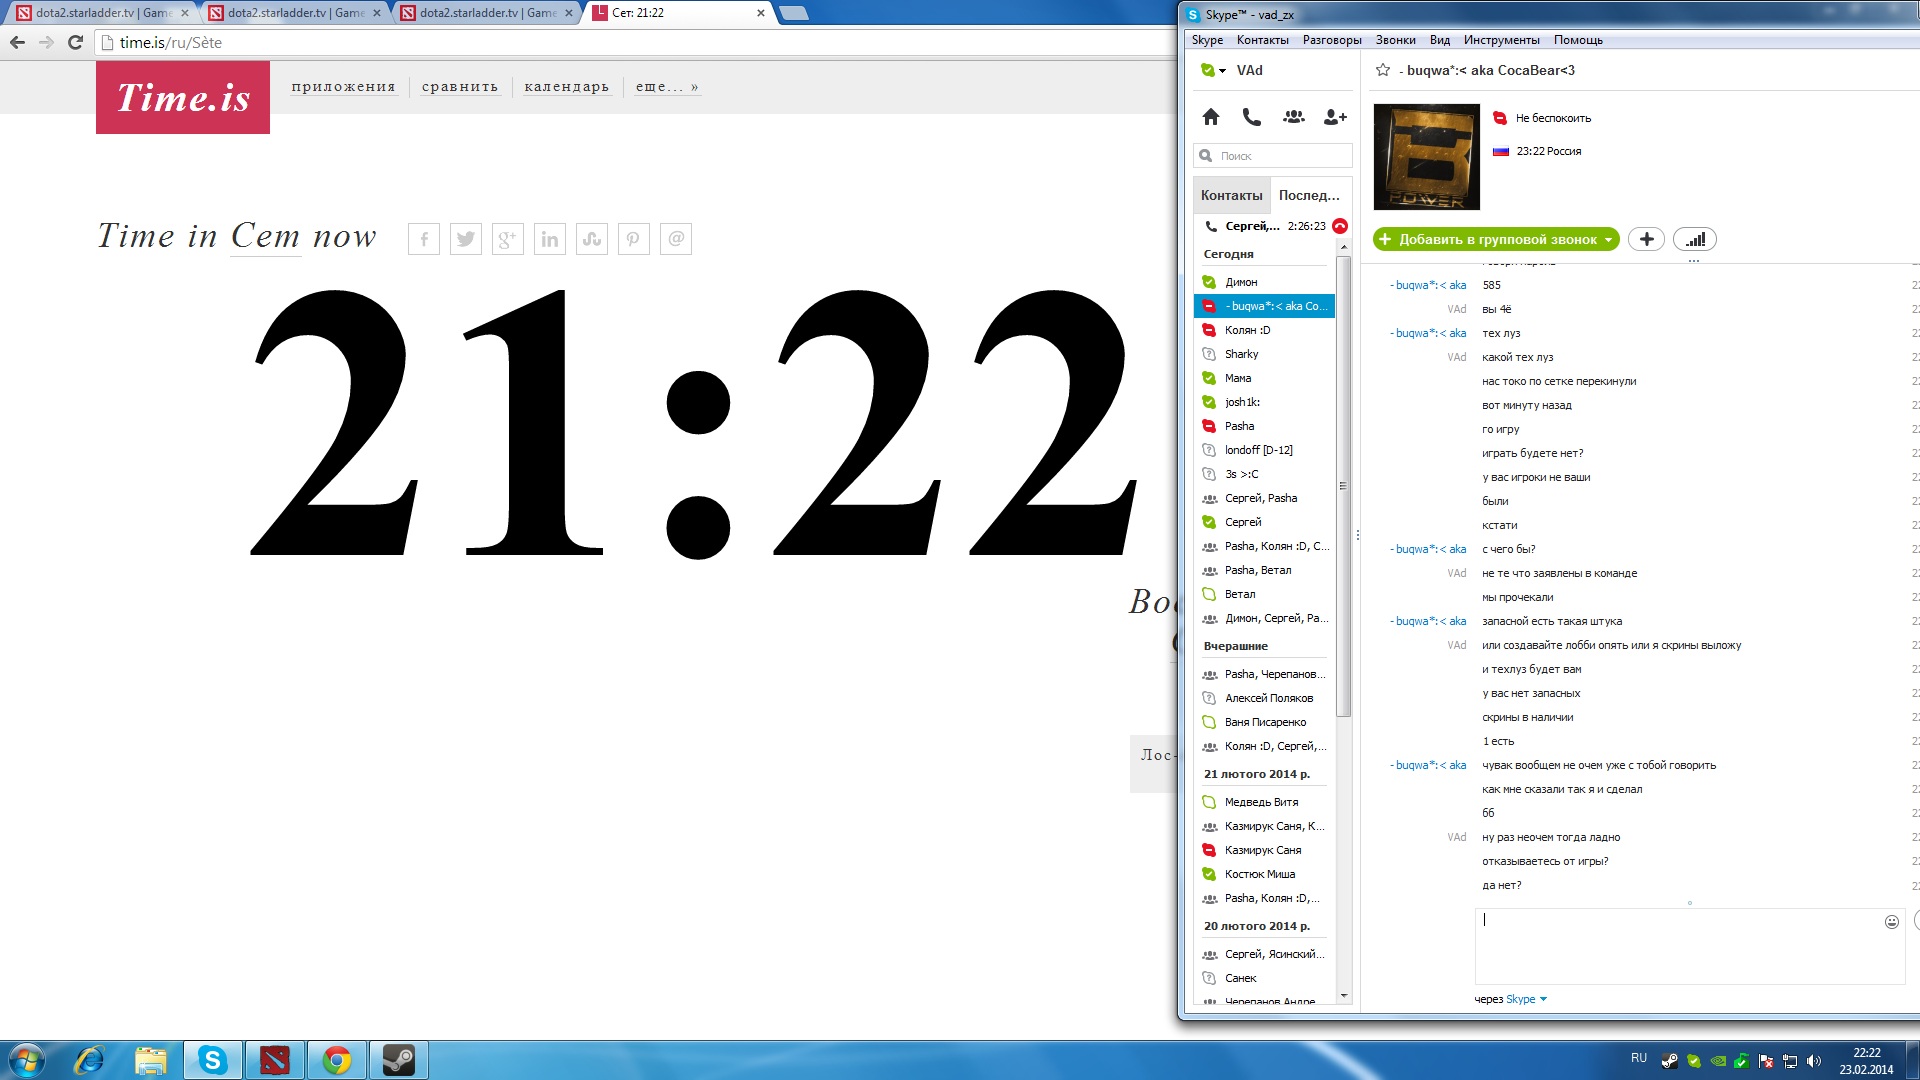This screenshot has height=1080, width=1920.
Task: Open the emoticon picker in chat
Action: [1891, 922]
